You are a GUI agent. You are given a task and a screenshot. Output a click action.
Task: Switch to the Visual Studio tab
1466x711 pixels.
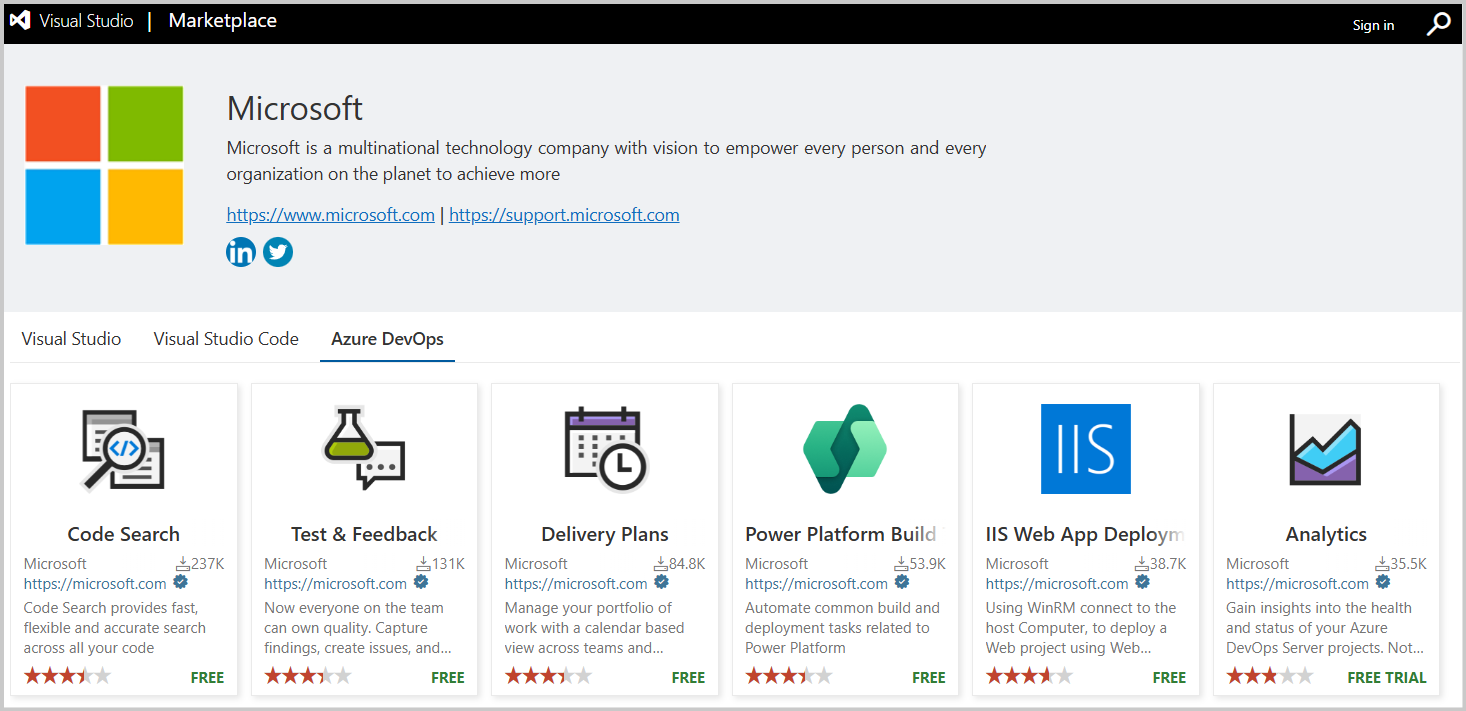(x=71, y=339)
